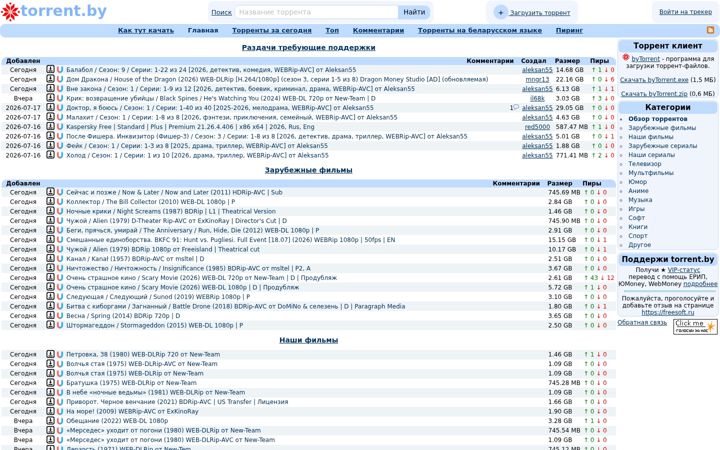Open Наши фильмы section heading
This screenshot has width=720, height=450.
pos(309,340)
